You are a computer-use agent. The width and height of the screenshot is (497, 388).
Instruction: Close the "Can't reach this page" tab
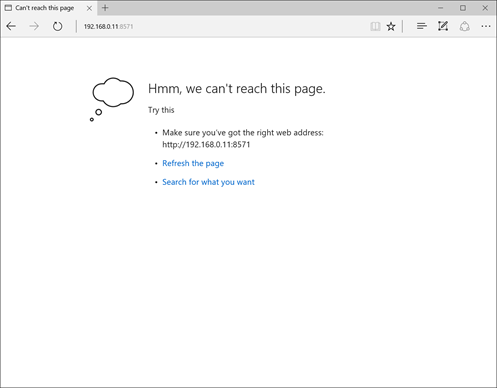pyautogui.click(x=89, y=8)
